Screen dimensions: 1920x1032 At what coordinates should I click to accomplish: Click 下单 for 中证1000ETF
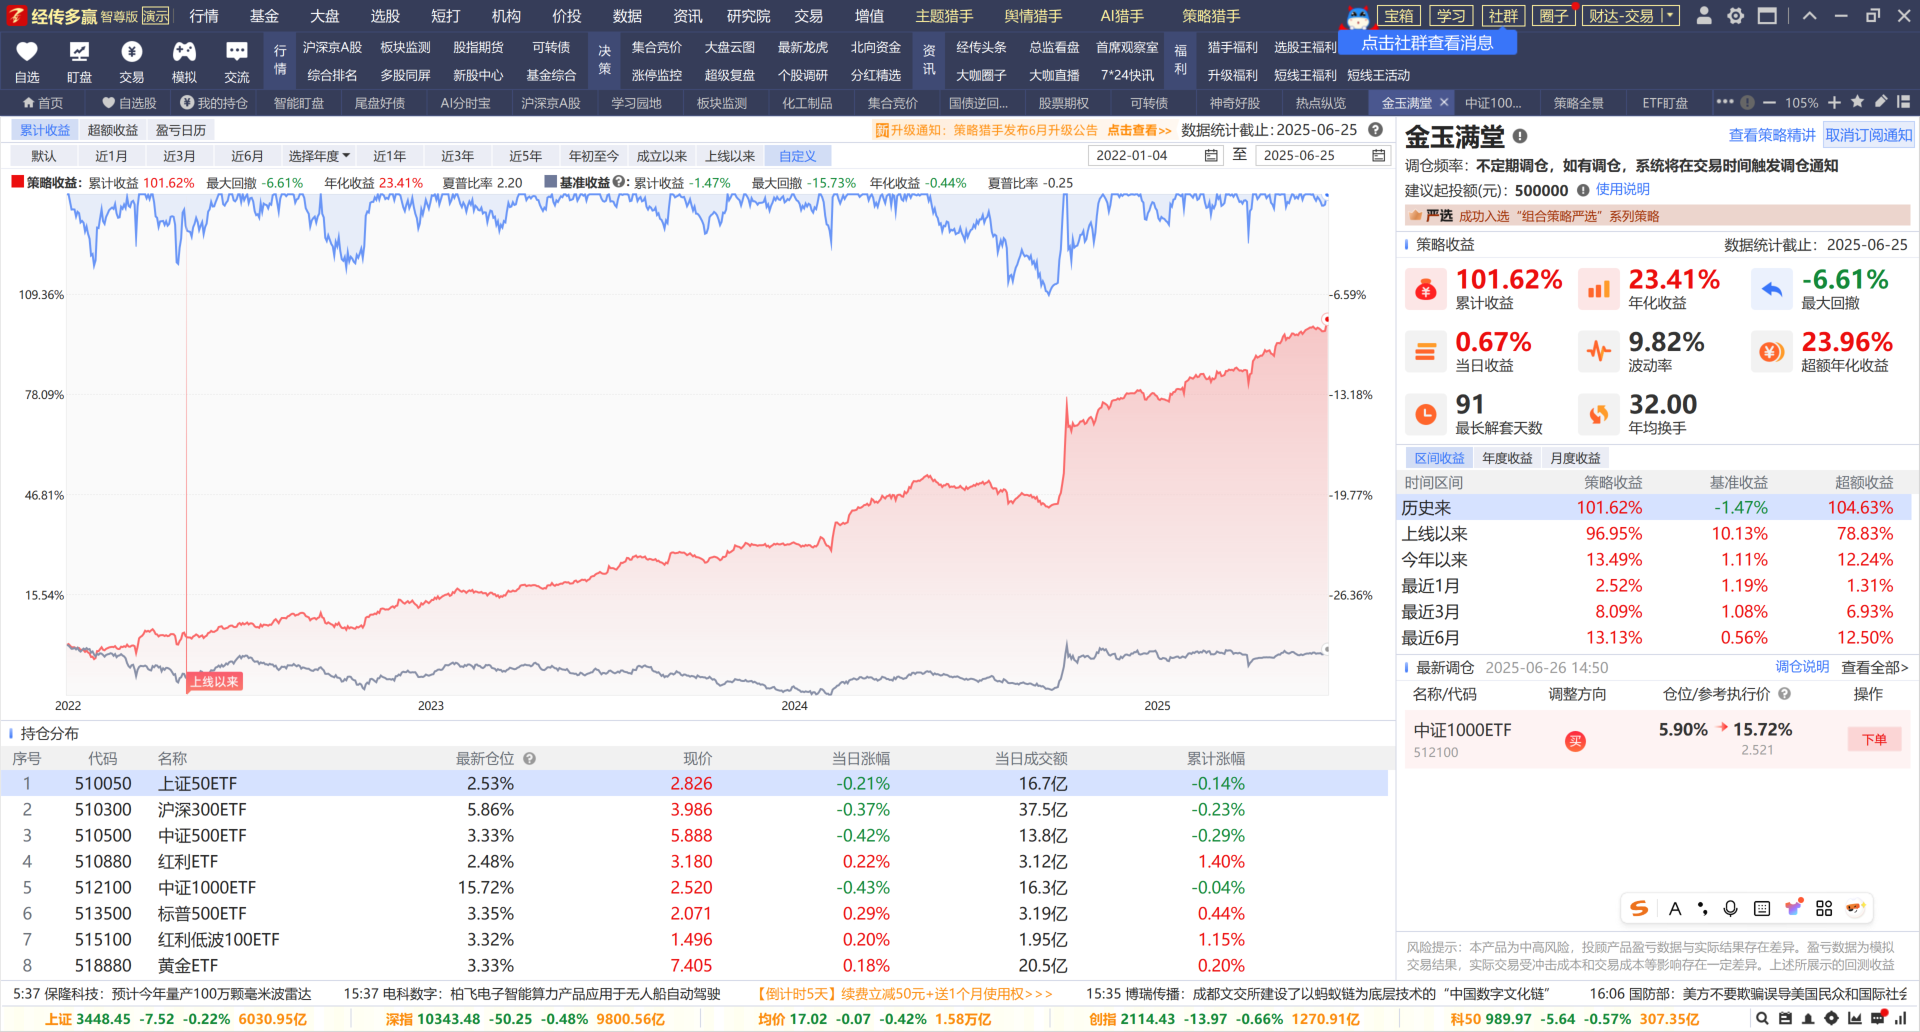1874,739
